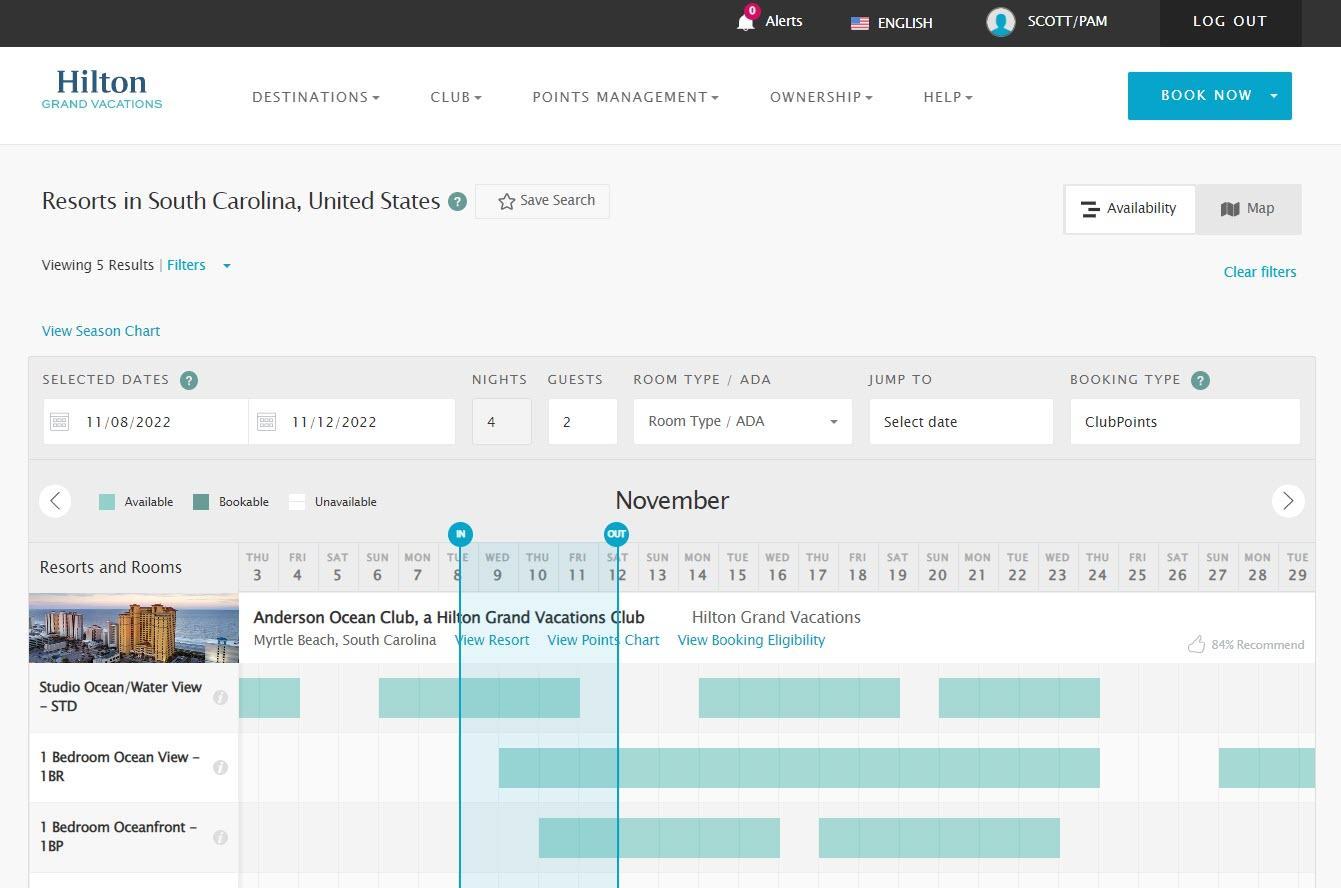Go to next month with right arrow
The image size is (1341, 888).
[x=1288, y=501]
